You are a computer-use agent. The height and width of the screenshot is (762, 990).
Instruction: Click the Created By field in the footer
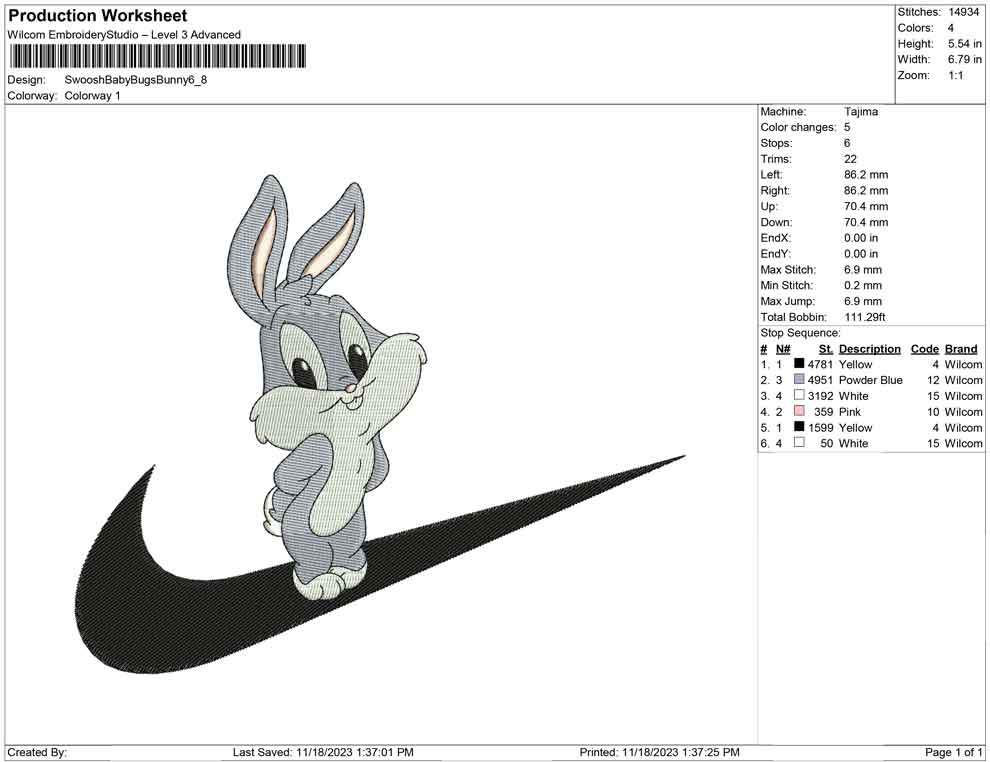[x=37, y=752]
